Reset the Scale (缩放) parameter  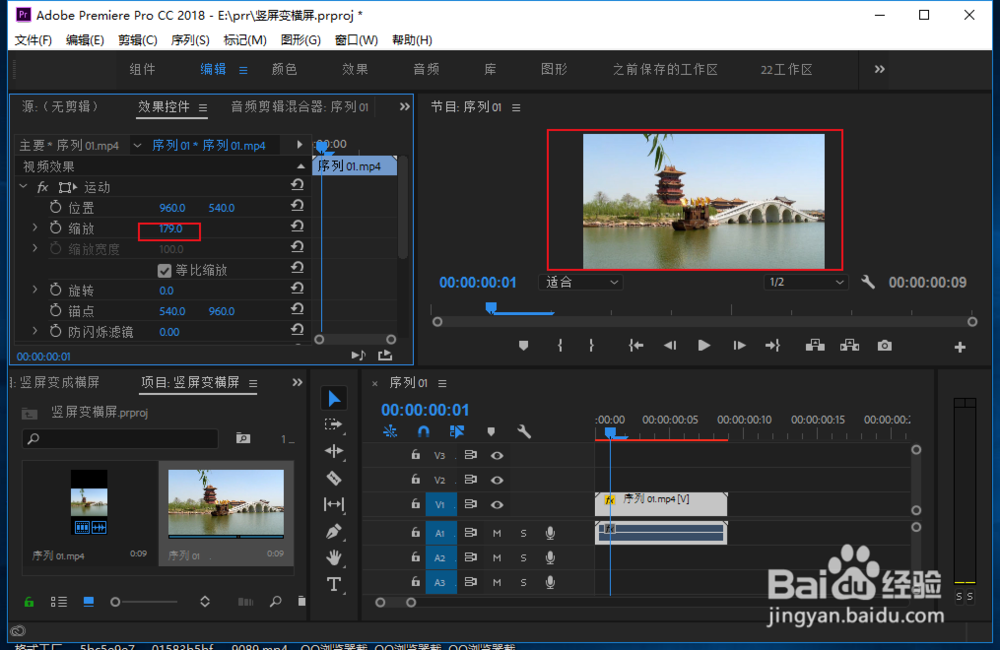[297, 226]
